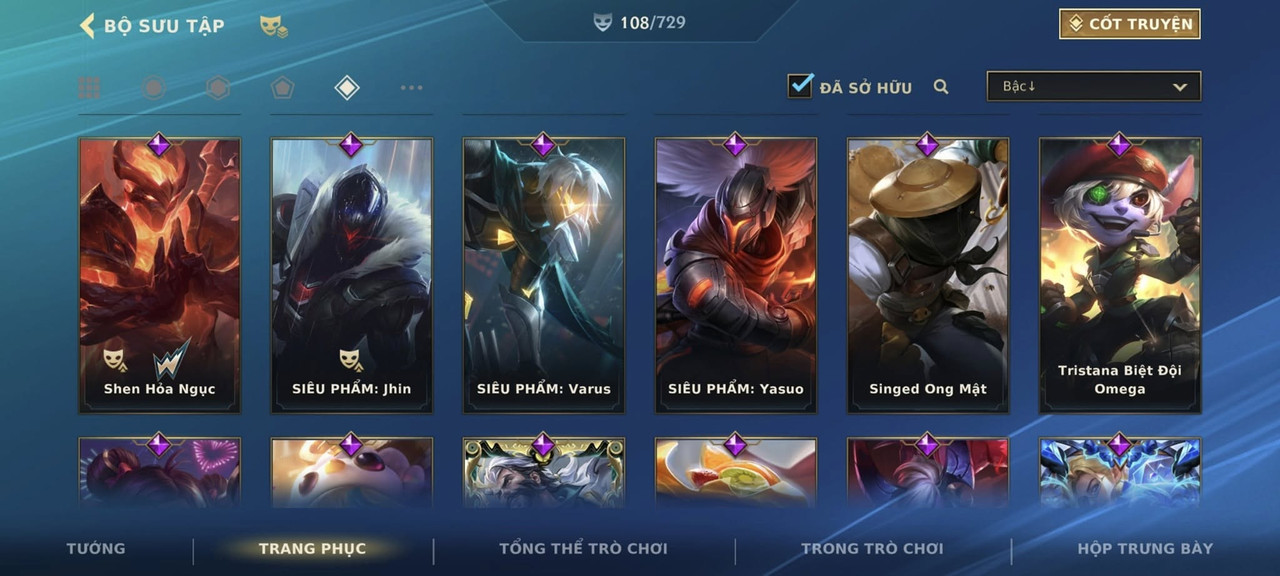Image resolution: width=1280 pixels, height=576 pixels.
Task: Open the three-dots more filters icon
Action: pos(411,88)
